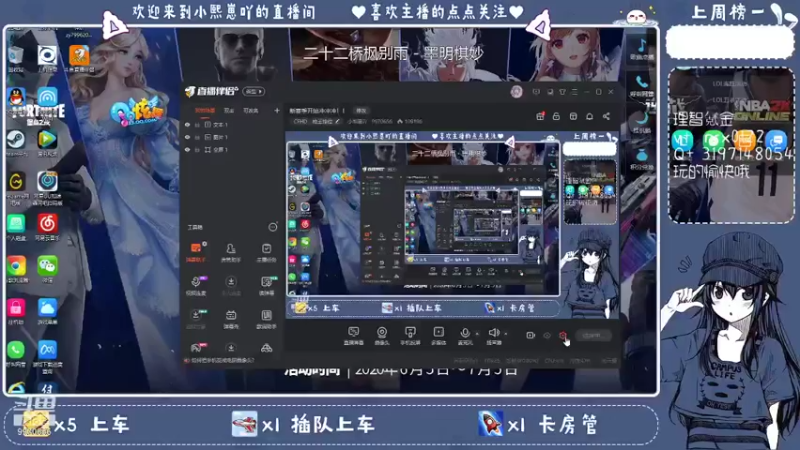Click the square box icon beside the bell
Image resolution: width=800 pixels, height=450 pixels.
(x=573, y=116)
